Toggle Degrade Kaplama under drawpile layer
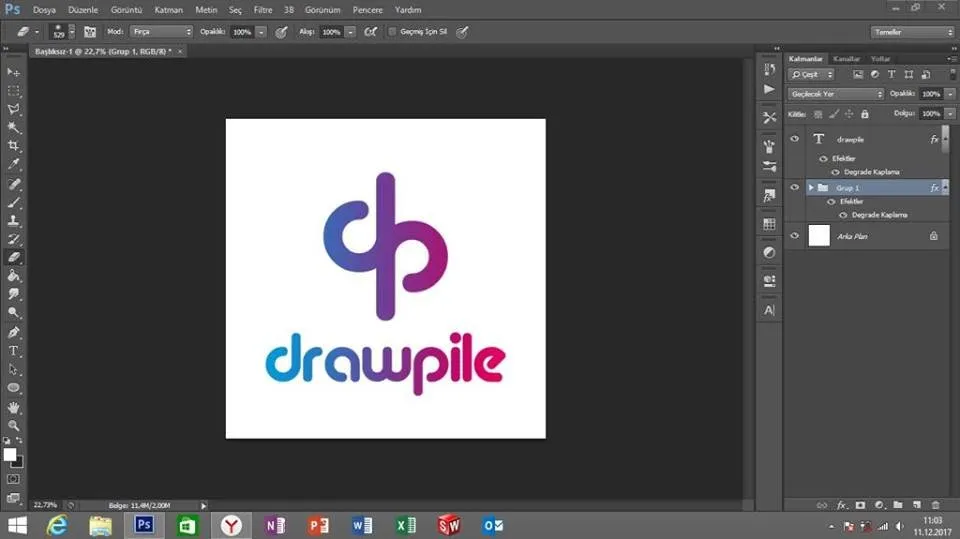Screen dimensions: 960x539 (x=836, y=172)
